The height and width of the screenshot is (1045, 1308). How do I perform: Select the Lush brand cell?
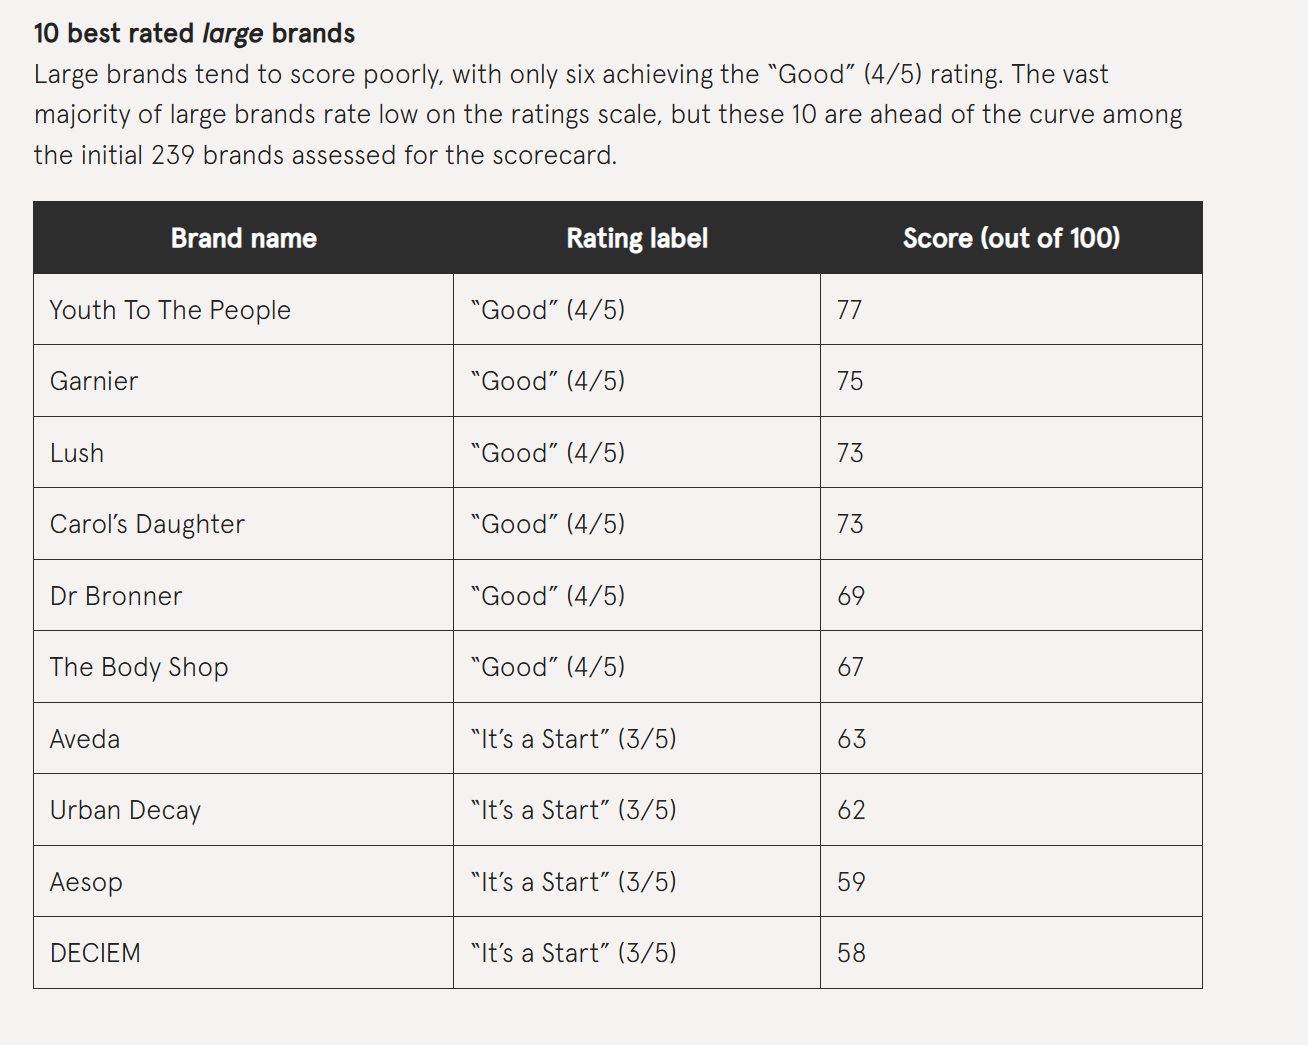coord(243,453)
